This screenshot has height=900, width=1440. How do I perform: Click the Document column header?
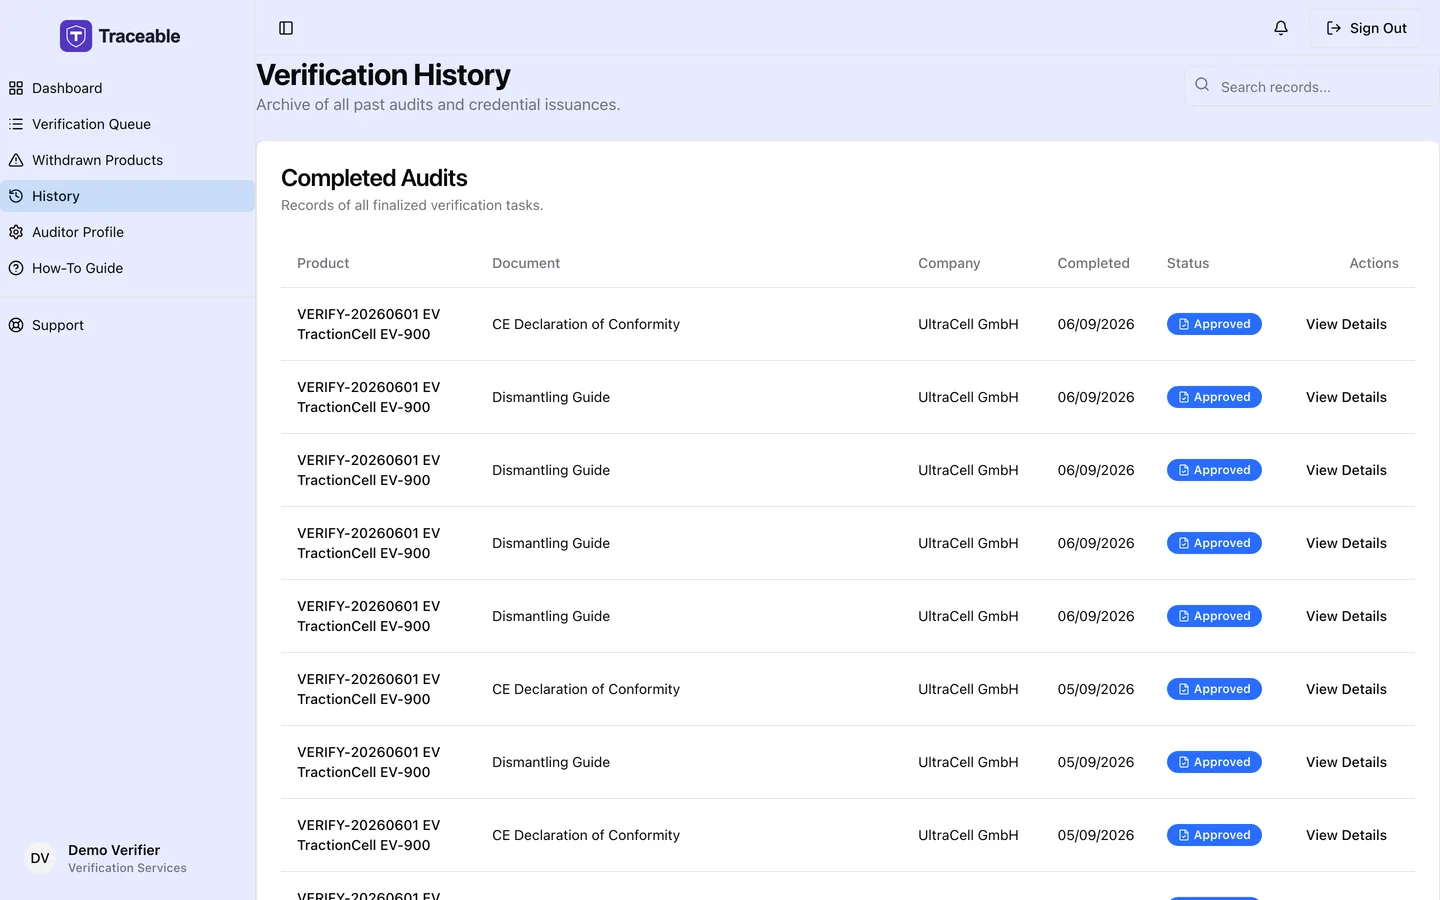coord(526,263)
